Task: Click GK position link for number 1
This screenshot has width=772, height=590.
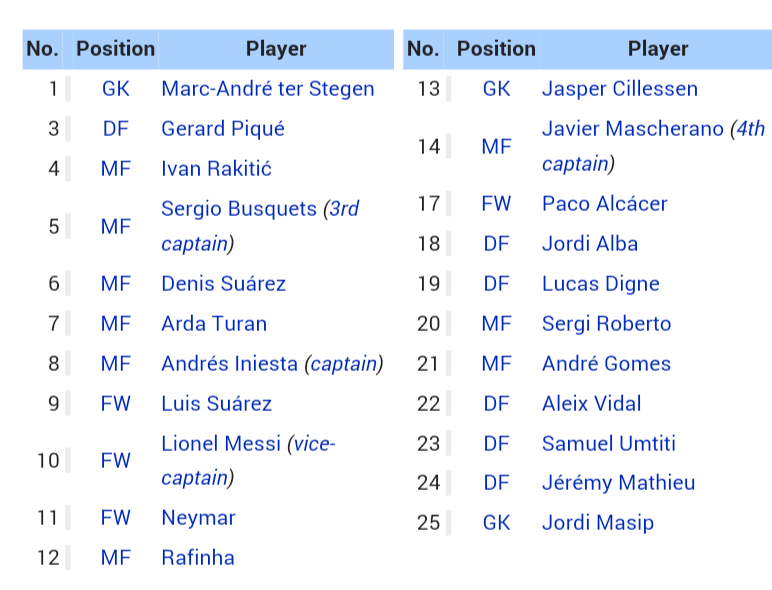Action: pos(116,89)
